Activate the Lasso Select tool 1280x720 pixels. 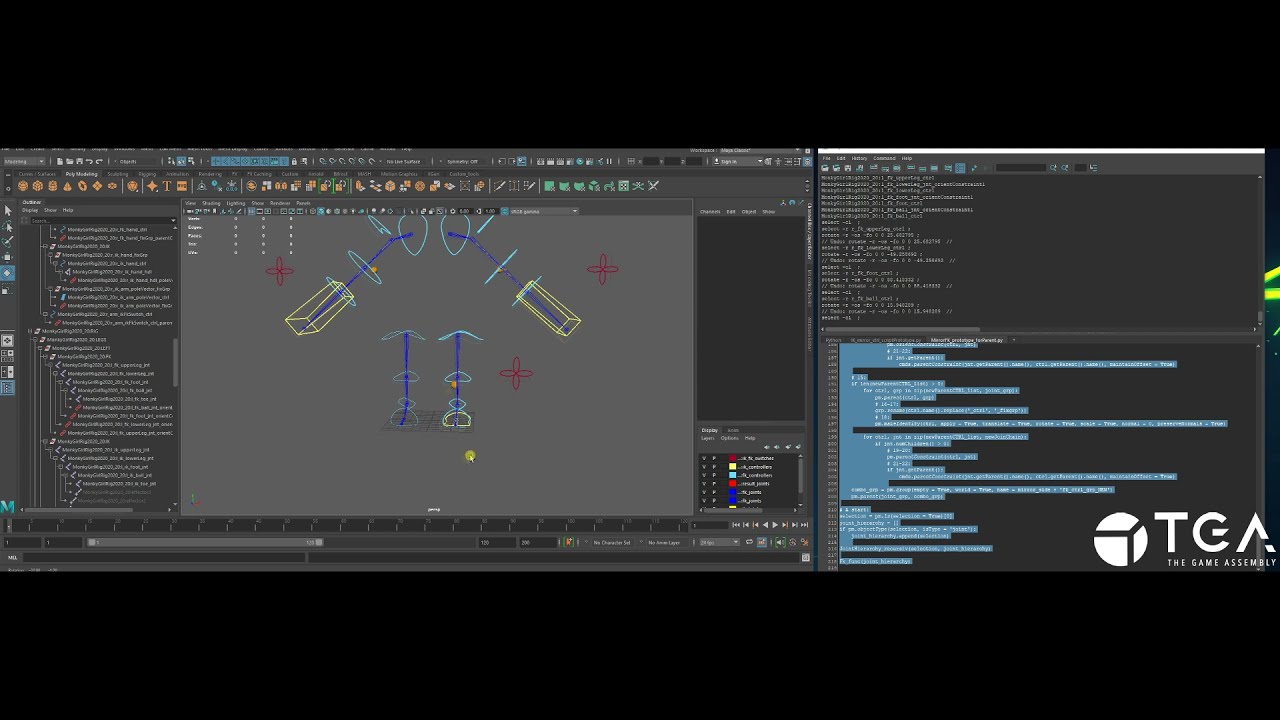pyautogui.click(x=7, y=226)
